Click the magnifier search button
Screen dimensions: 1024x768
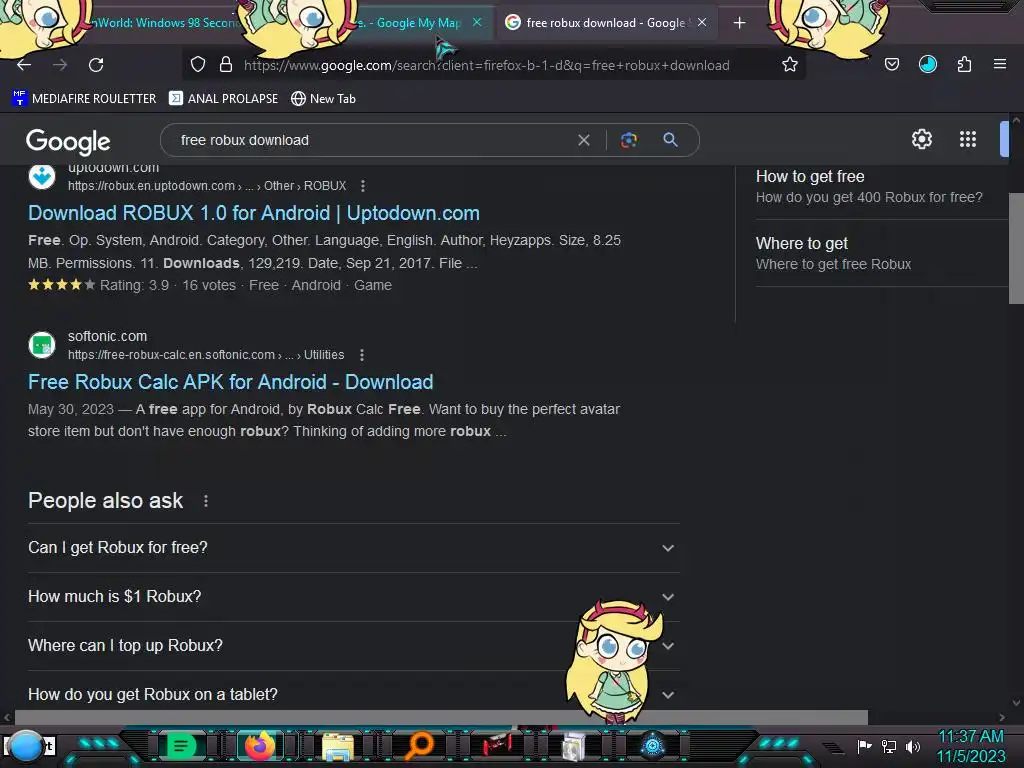[x=670, y=140]
